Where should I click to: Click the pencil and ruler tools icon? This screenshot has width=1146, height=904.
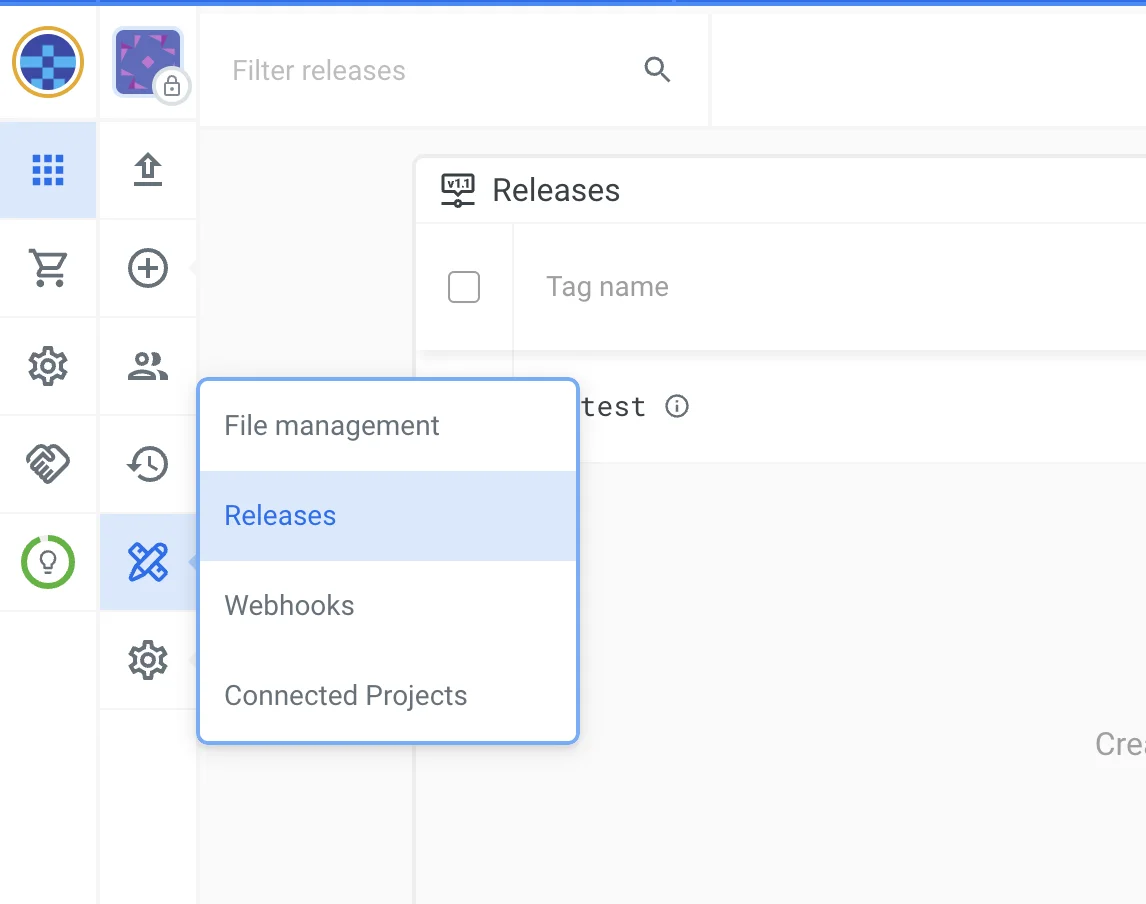[x=148, y=563]
